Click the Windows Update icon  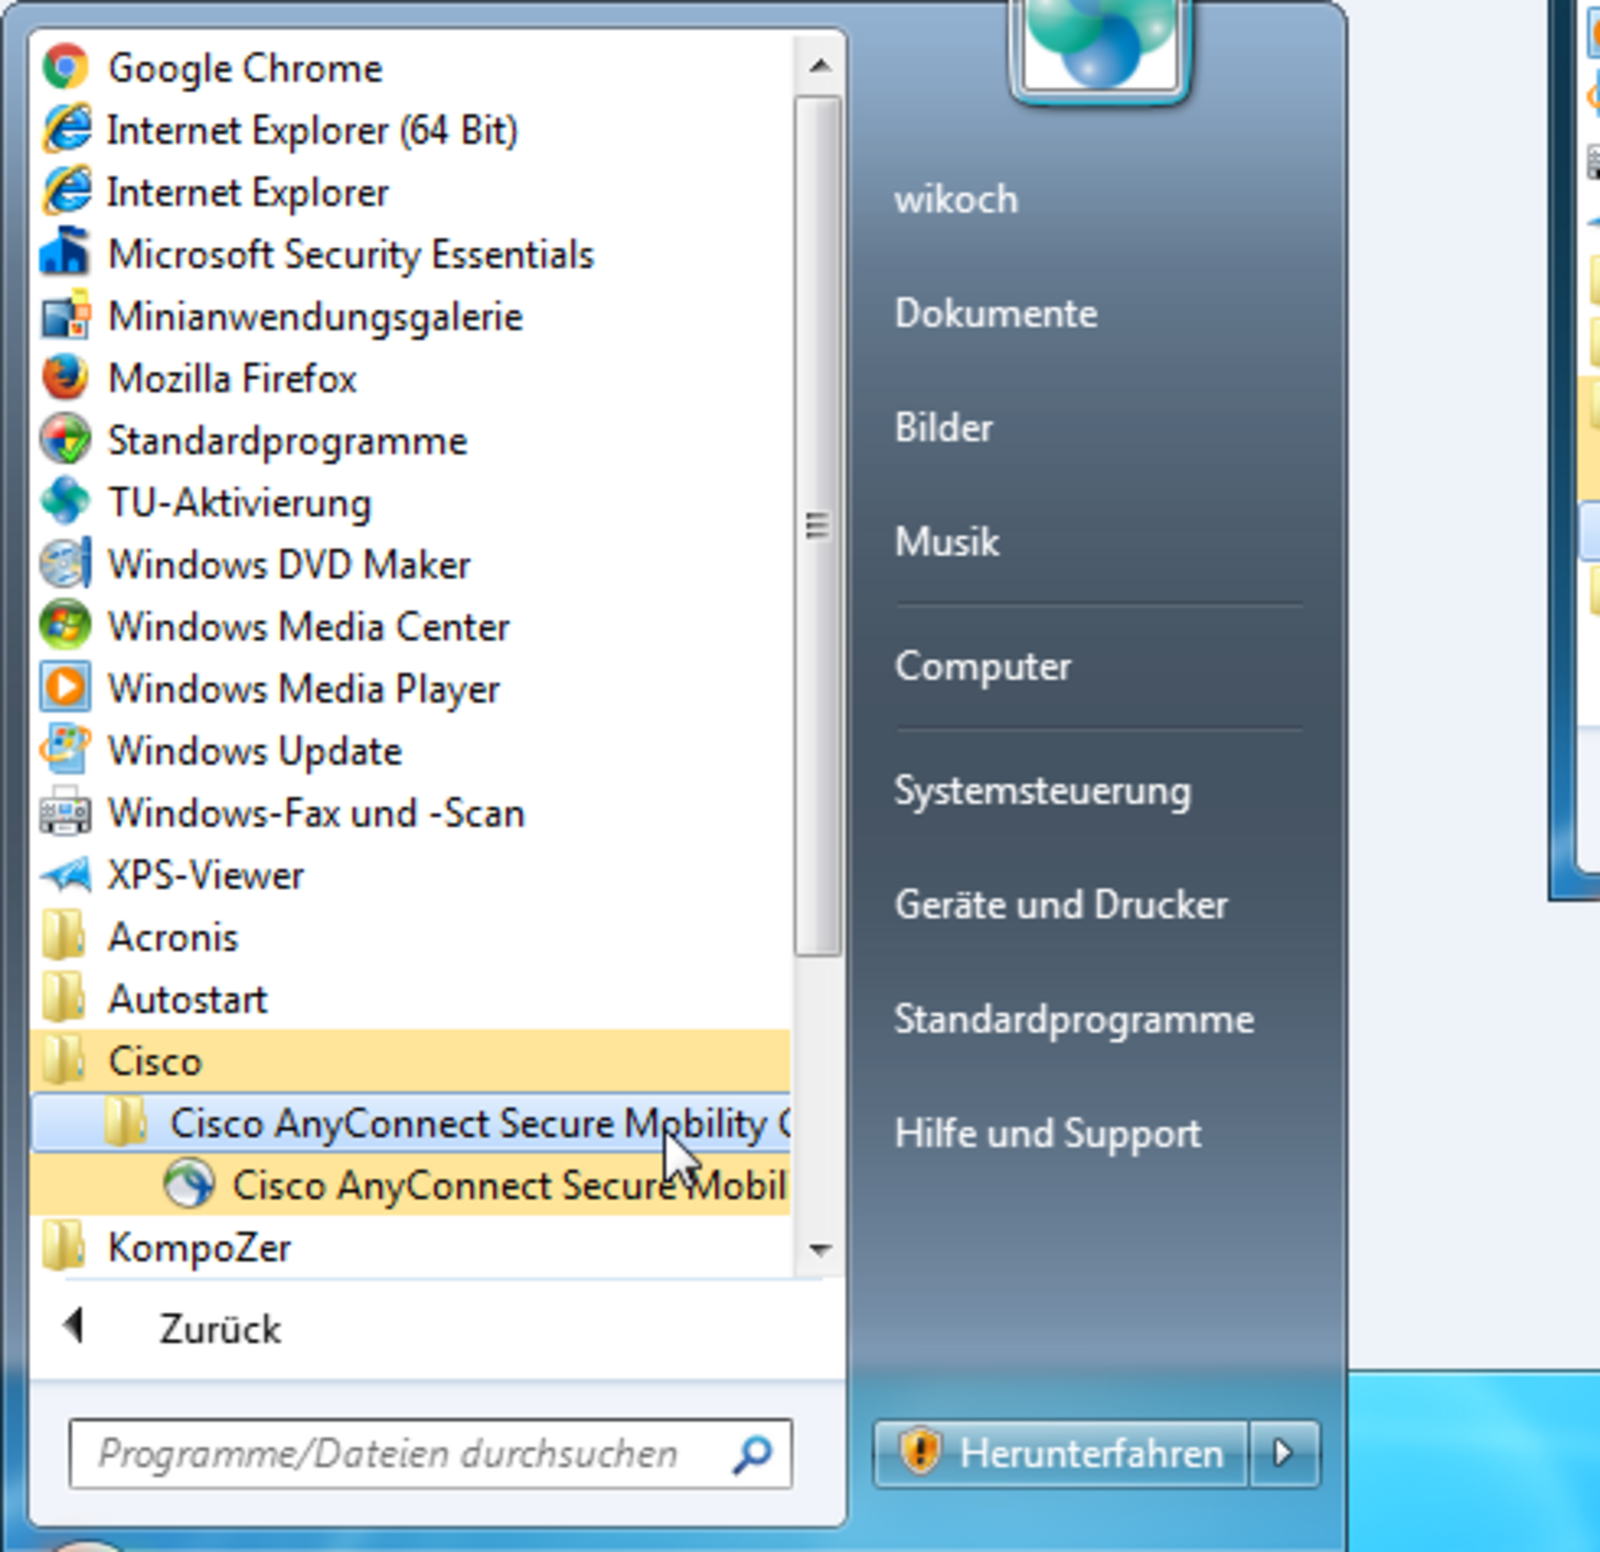(x=65, y=750)
